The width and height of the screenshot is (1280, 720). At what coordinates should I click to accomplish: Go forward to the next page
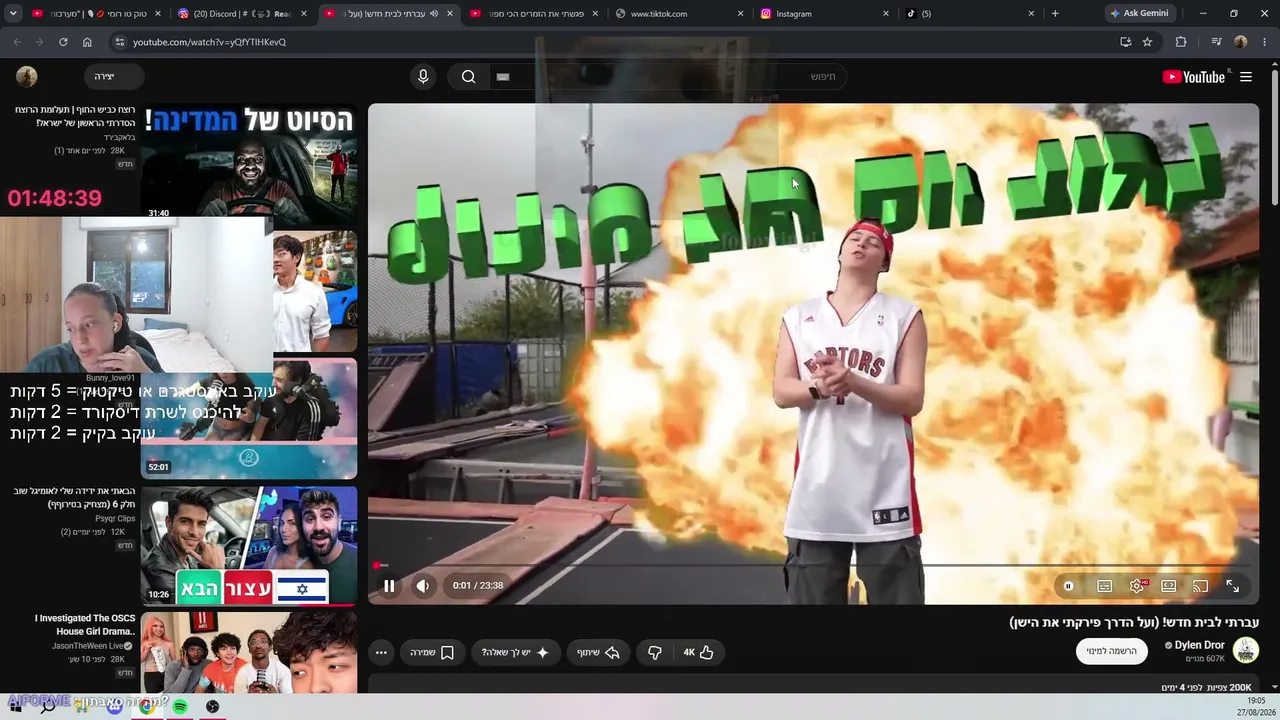click(x=40, y=42)
